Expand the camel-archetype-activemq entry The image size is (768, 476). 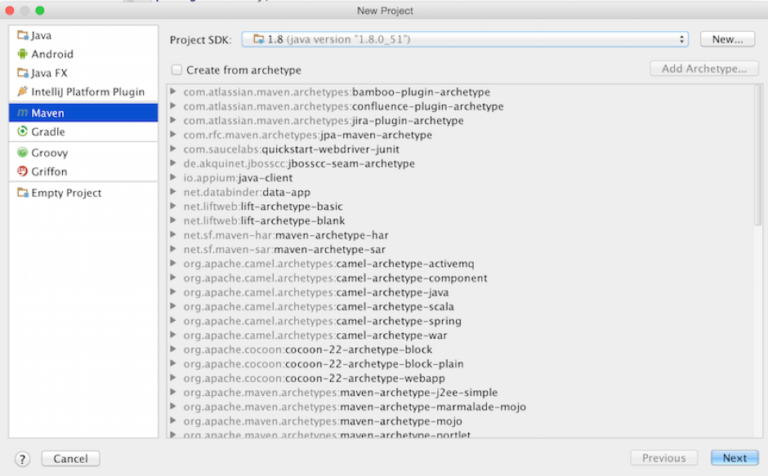click(174, 264)
